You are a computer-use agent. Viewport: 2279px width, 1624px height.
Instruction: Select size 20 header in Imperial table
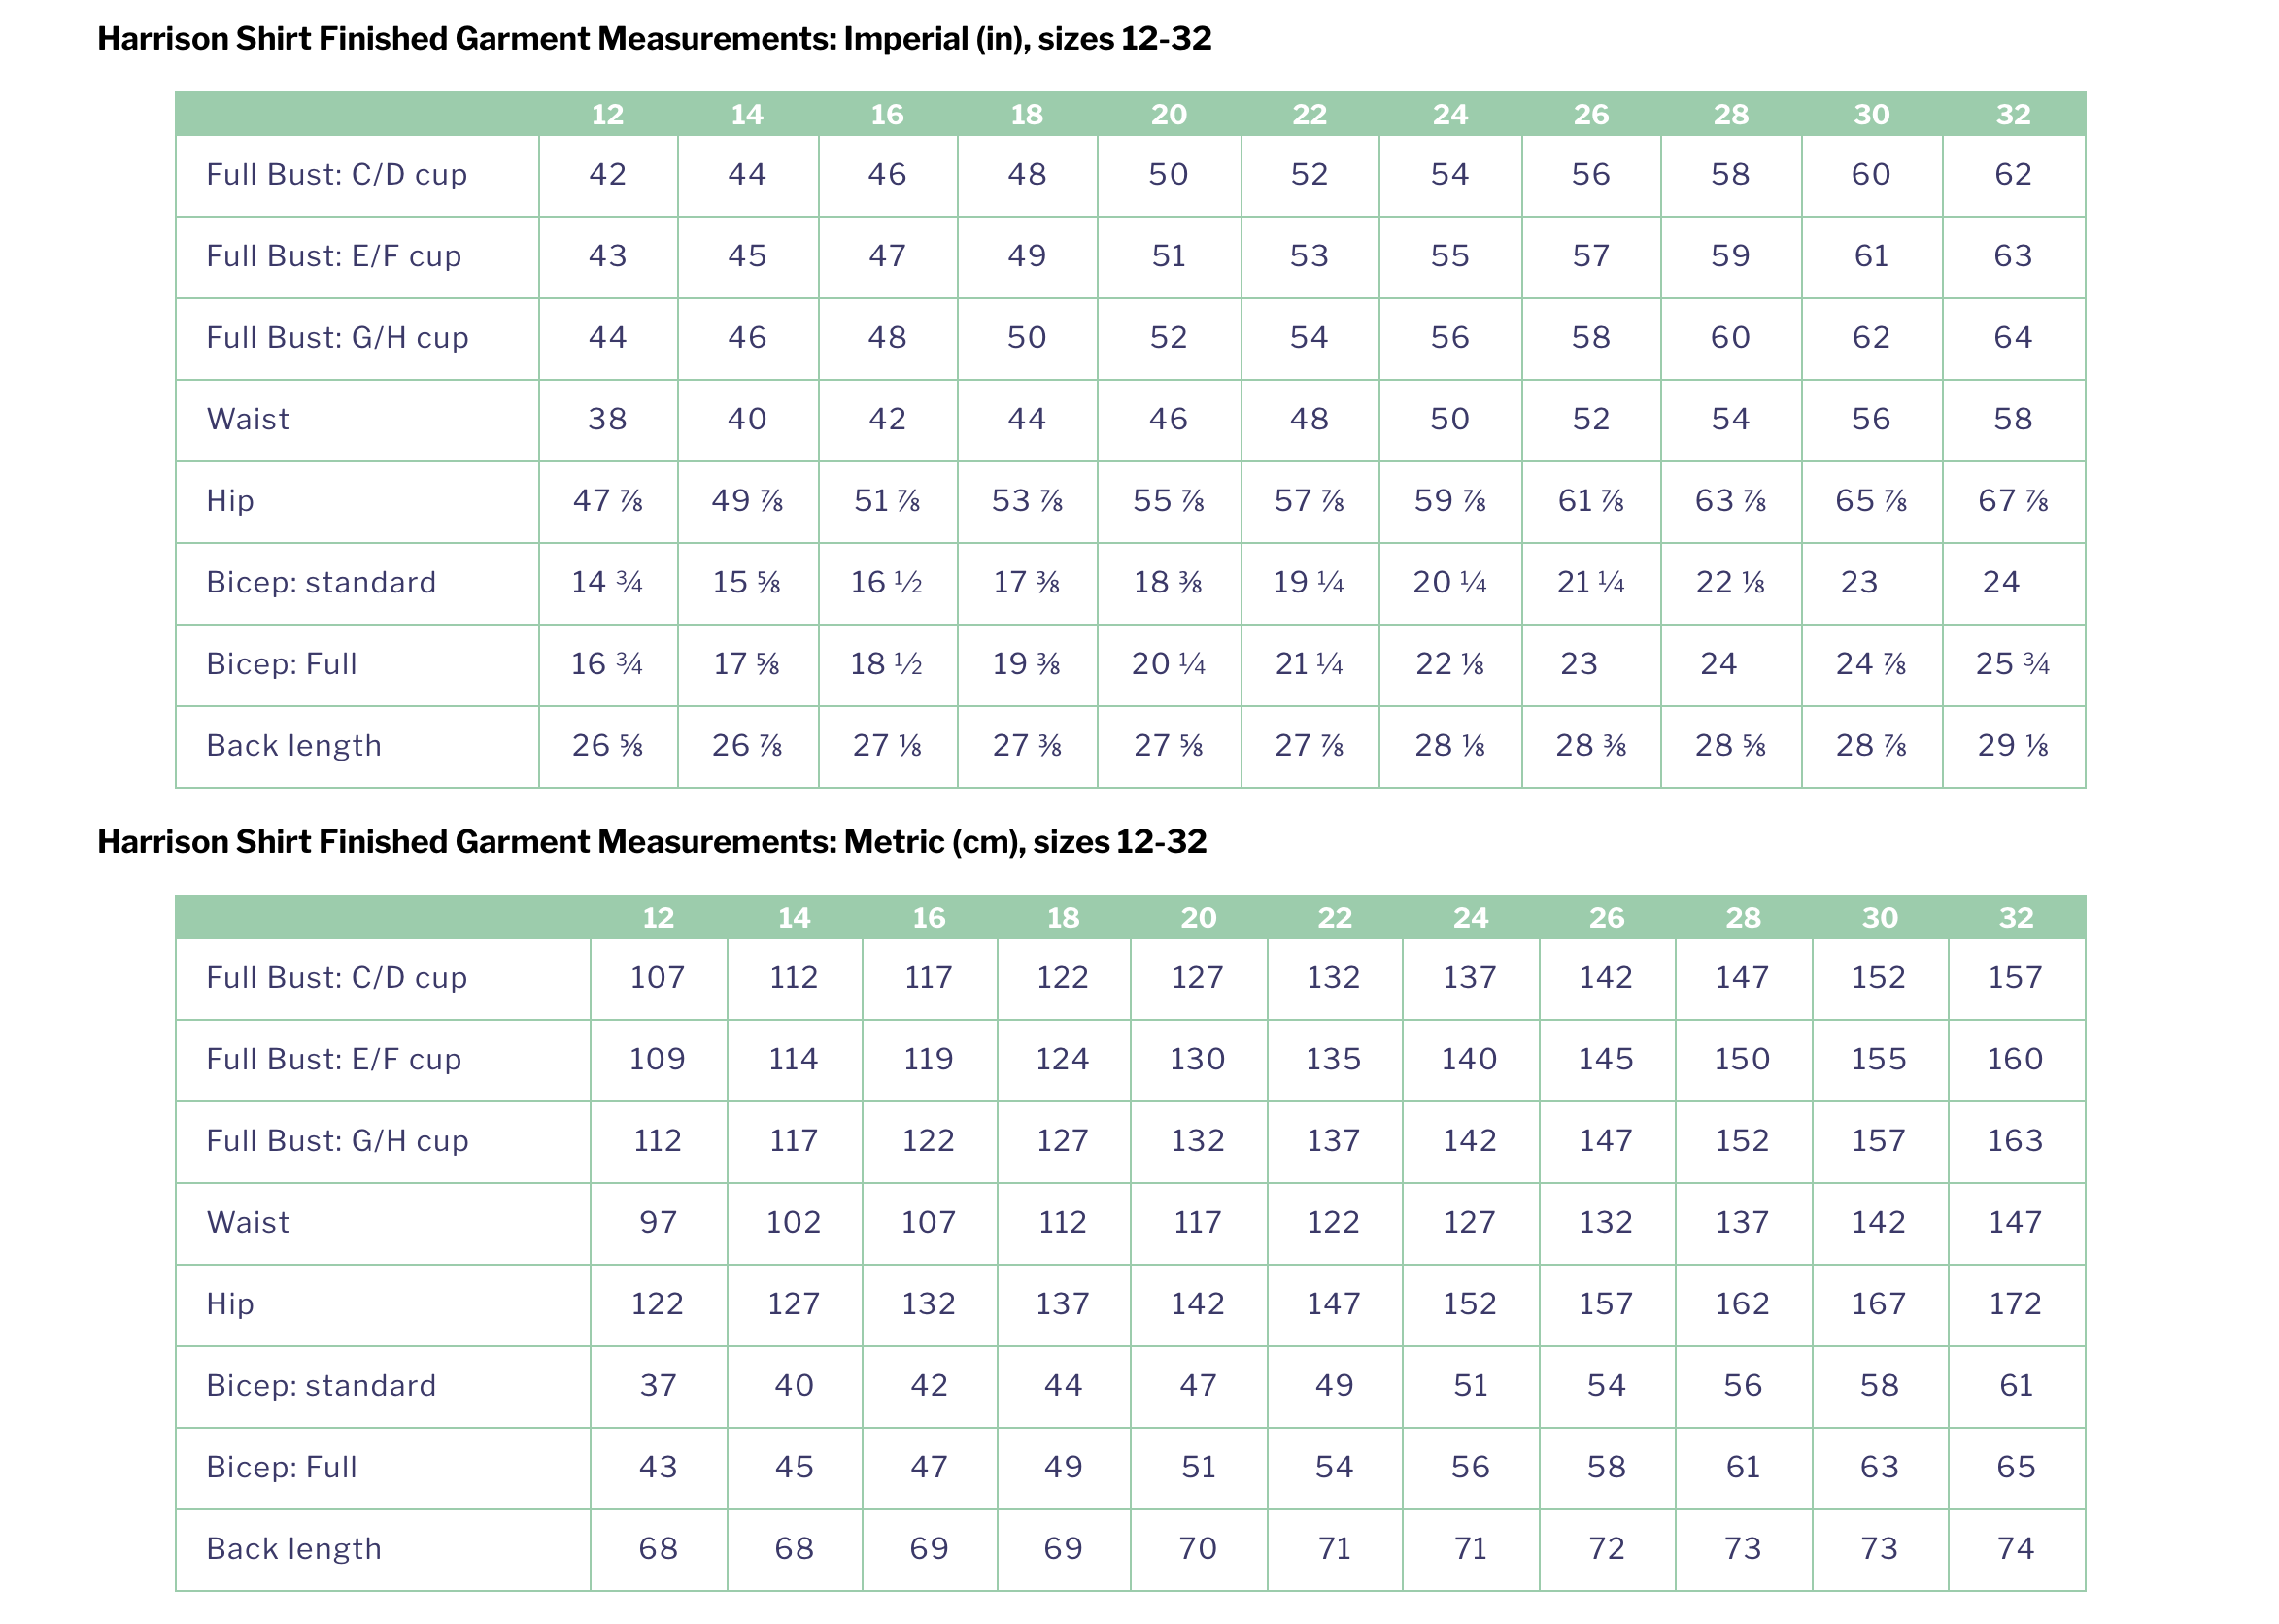[1168, 114]
